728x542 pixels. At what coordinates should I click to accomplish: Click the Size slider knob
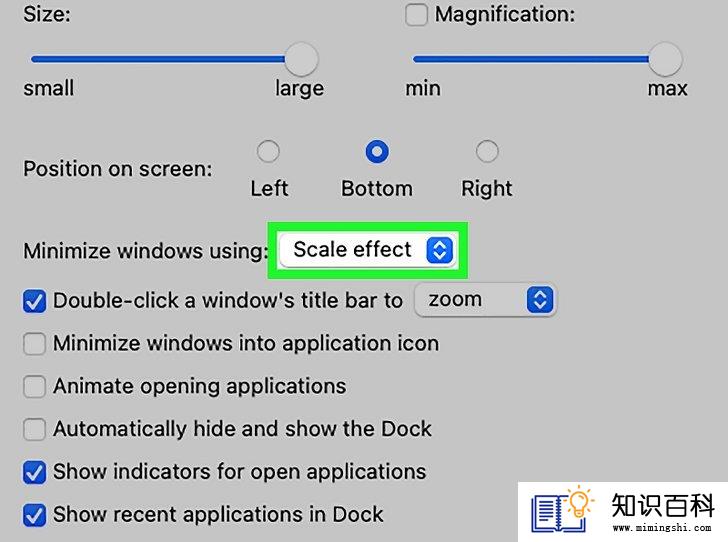coord(301,59)
